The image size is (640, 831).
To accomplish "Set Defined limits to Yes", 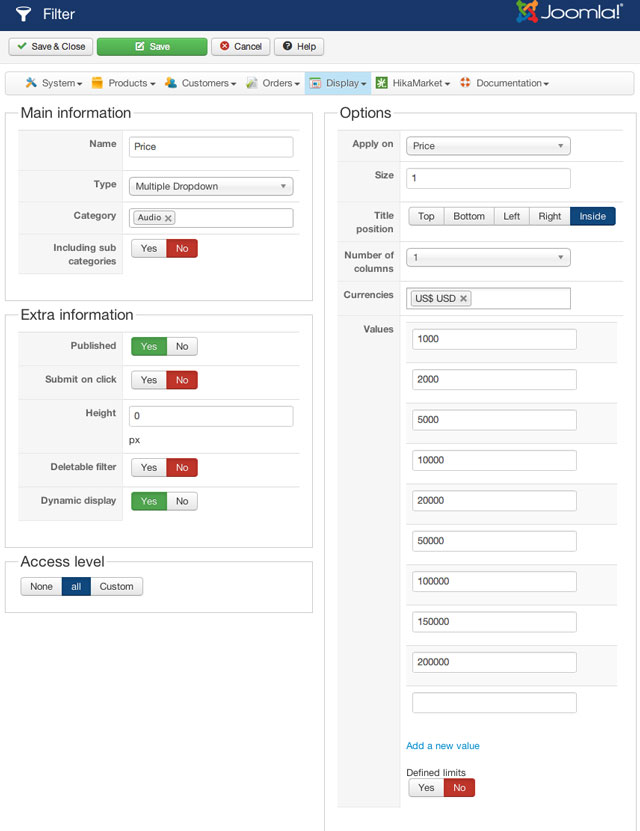I will click(426, 788).
